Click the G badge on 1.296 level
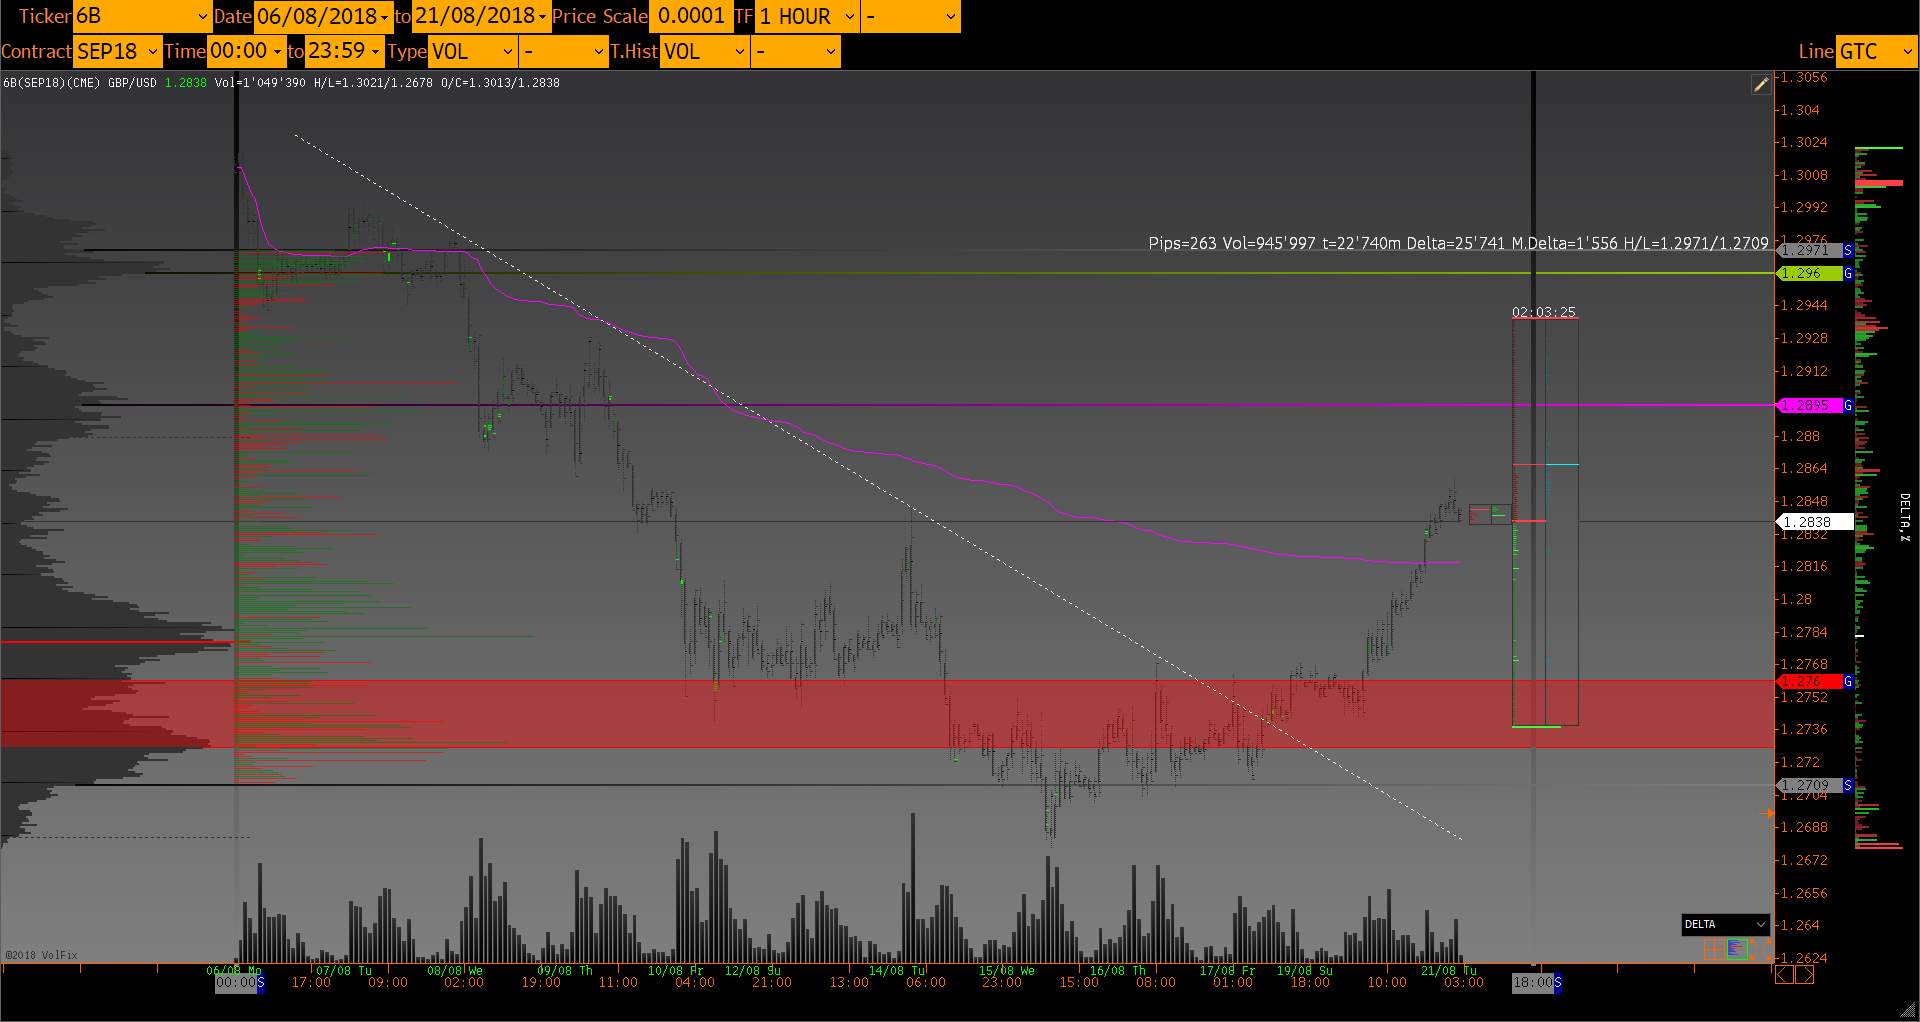The height and width of the screenshot is (1022, 1920). [1848, 273]
